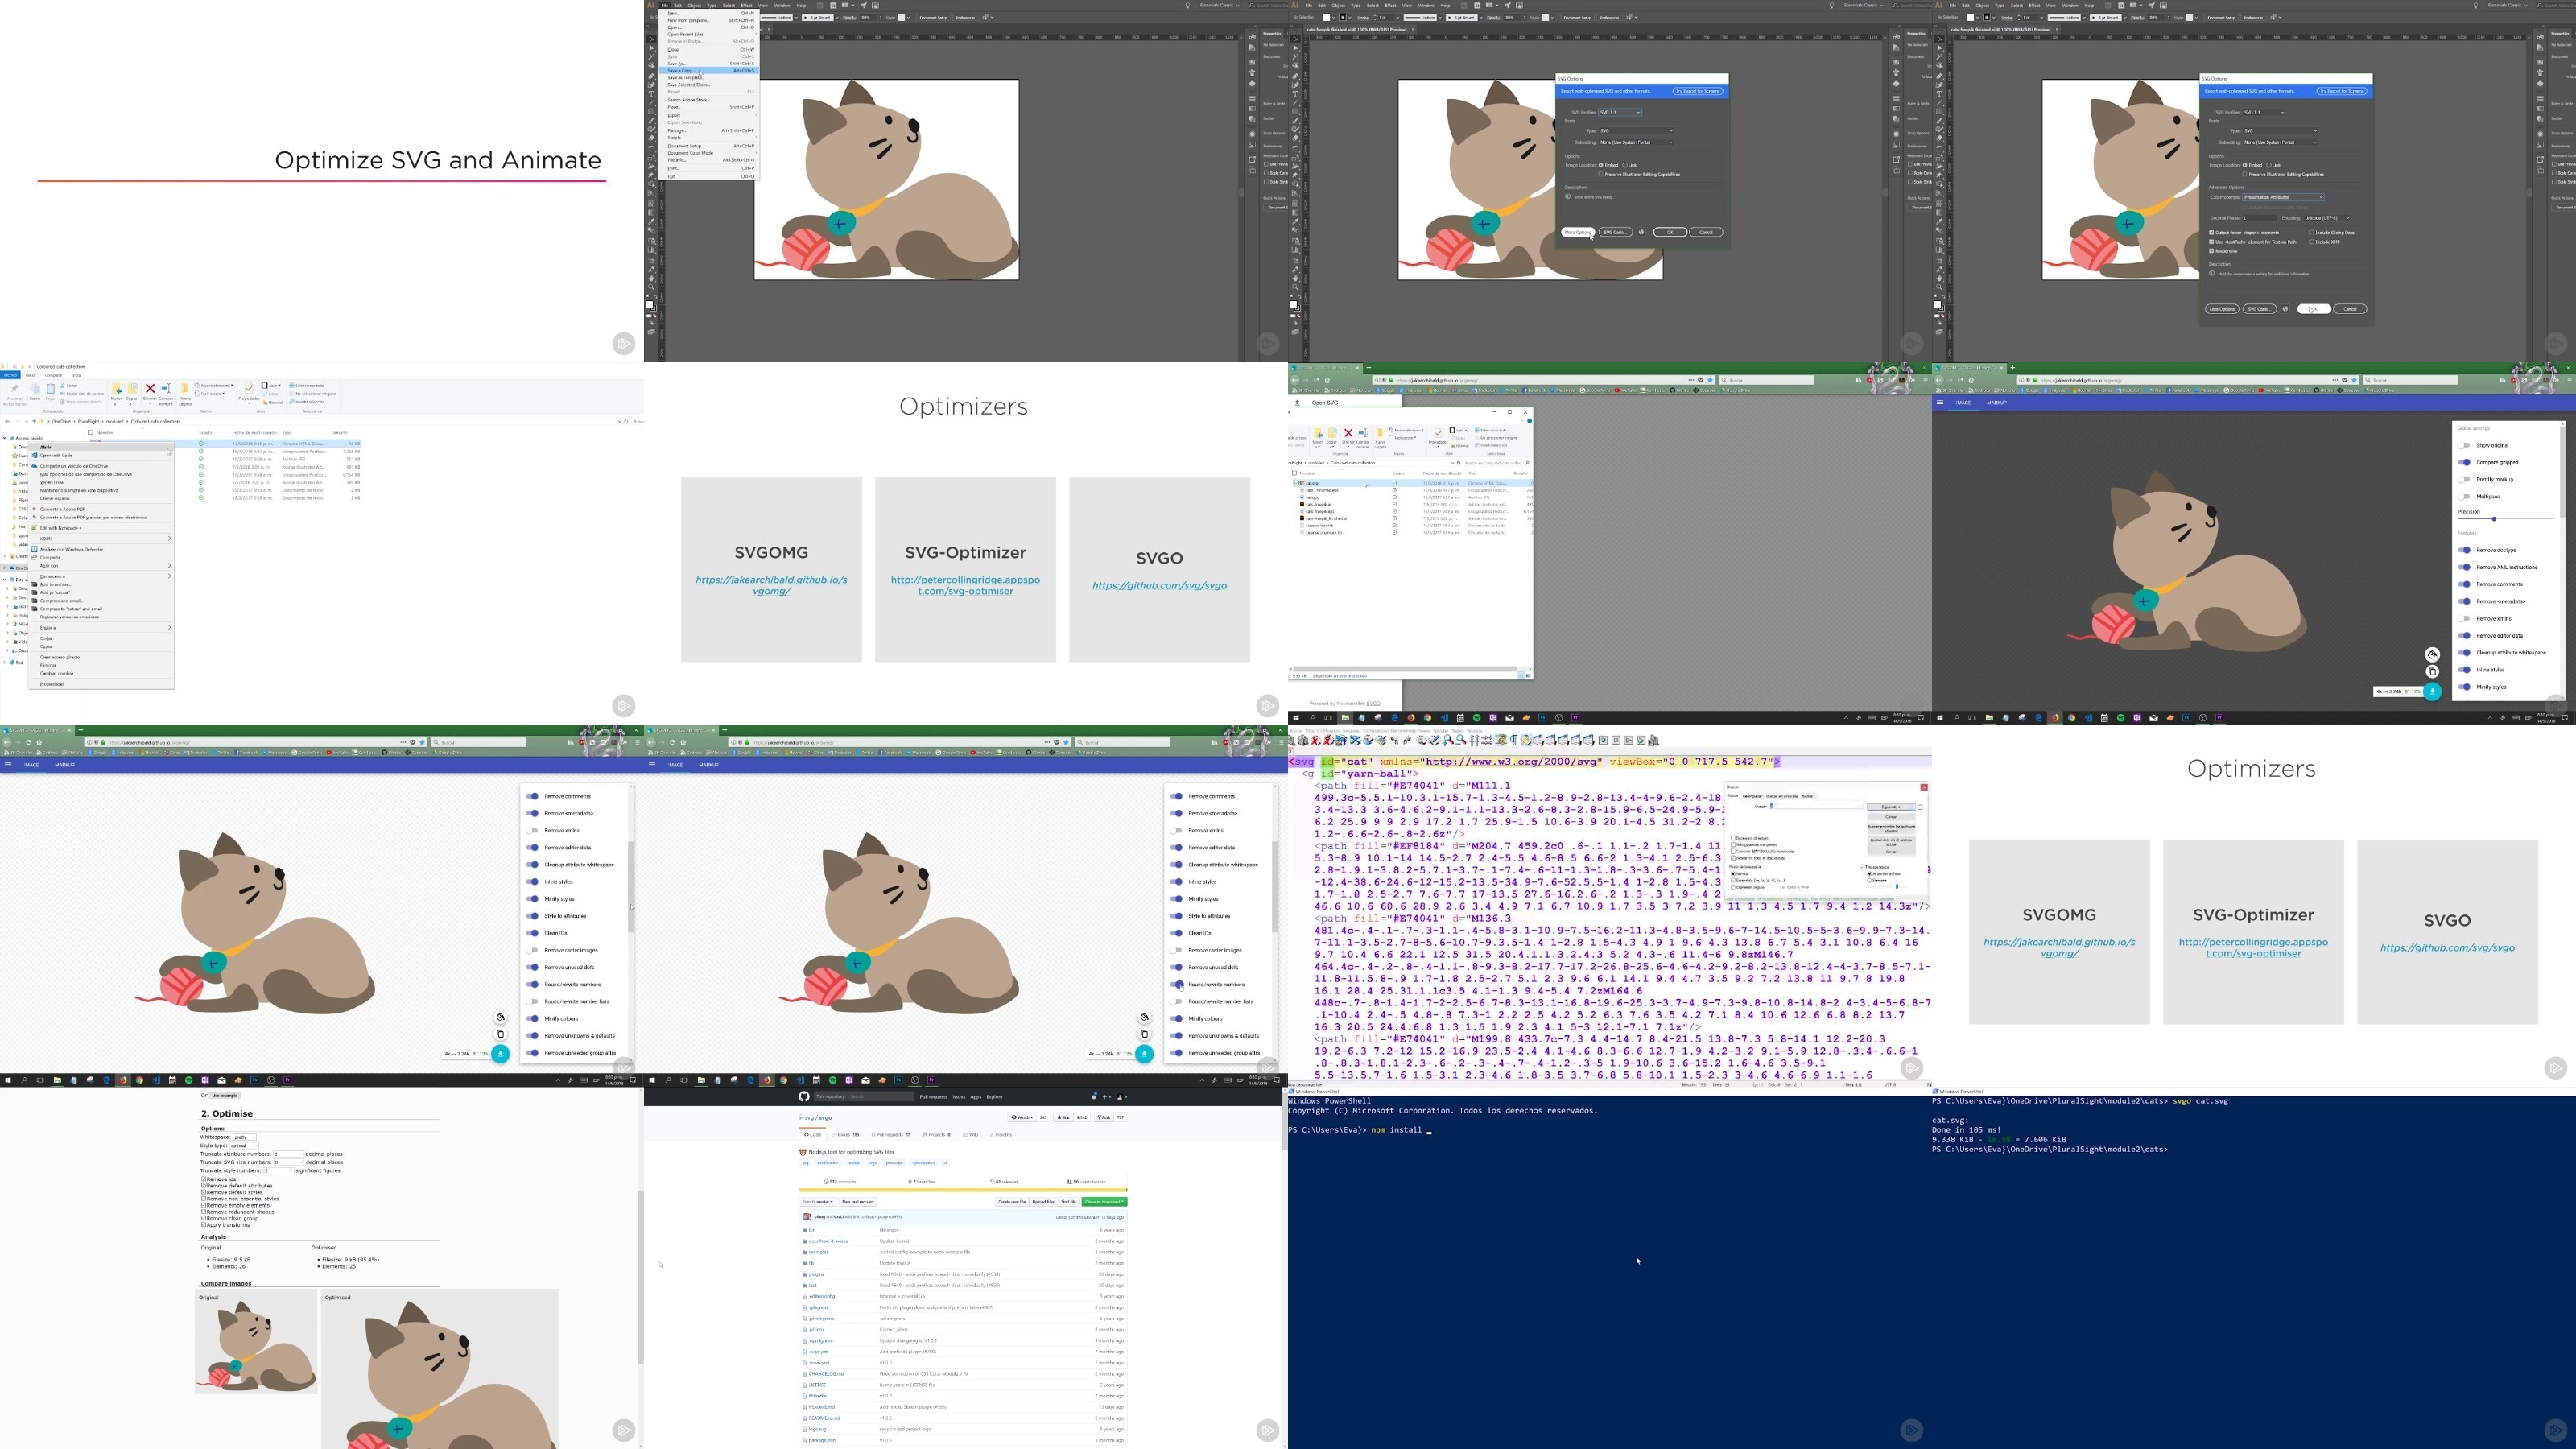
Task: Expand the Enviar a submenu in the context menu
Action: click(x=169, y=627)
